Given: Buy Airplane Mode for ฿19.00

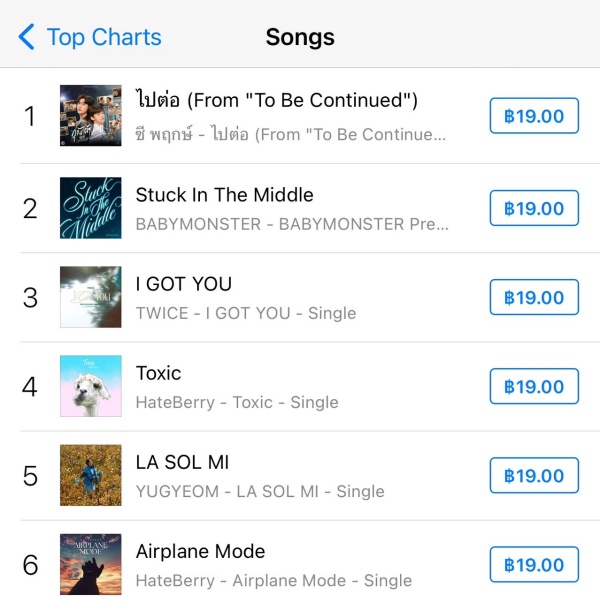Looking at the screenshot, I should point(534,564).
